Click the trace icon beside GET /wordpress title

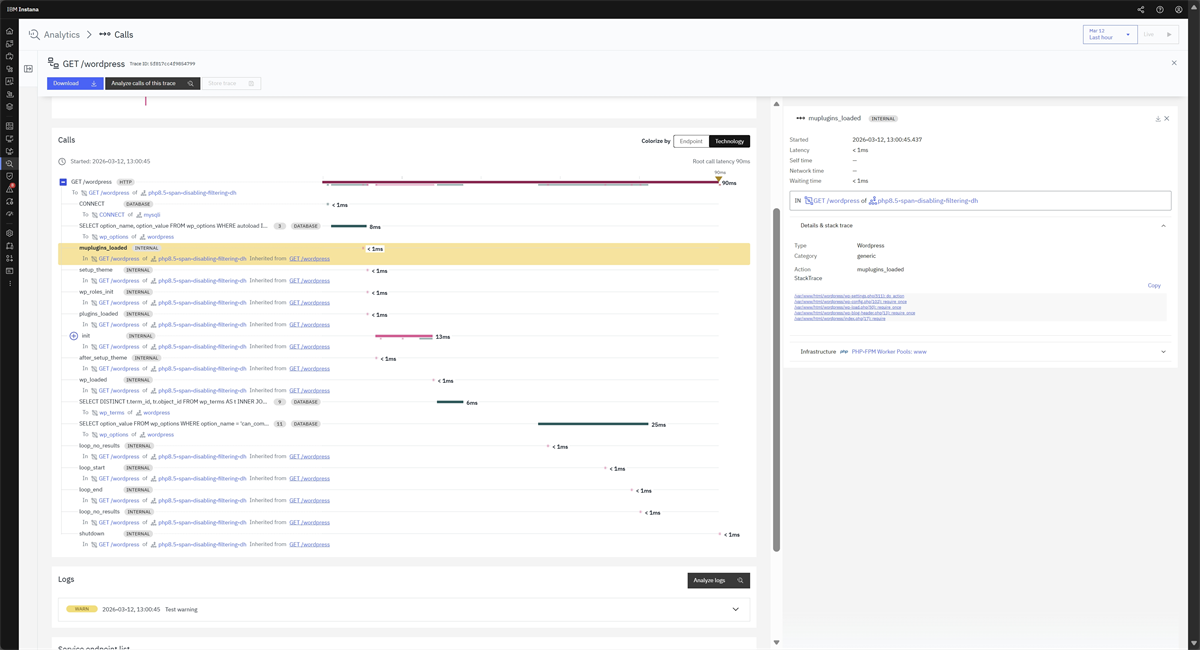53,63
